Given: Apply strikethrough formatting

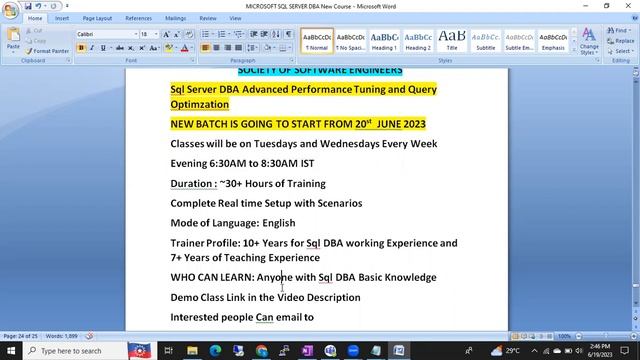Looking at the screenshot, I should tap(120, 48).
